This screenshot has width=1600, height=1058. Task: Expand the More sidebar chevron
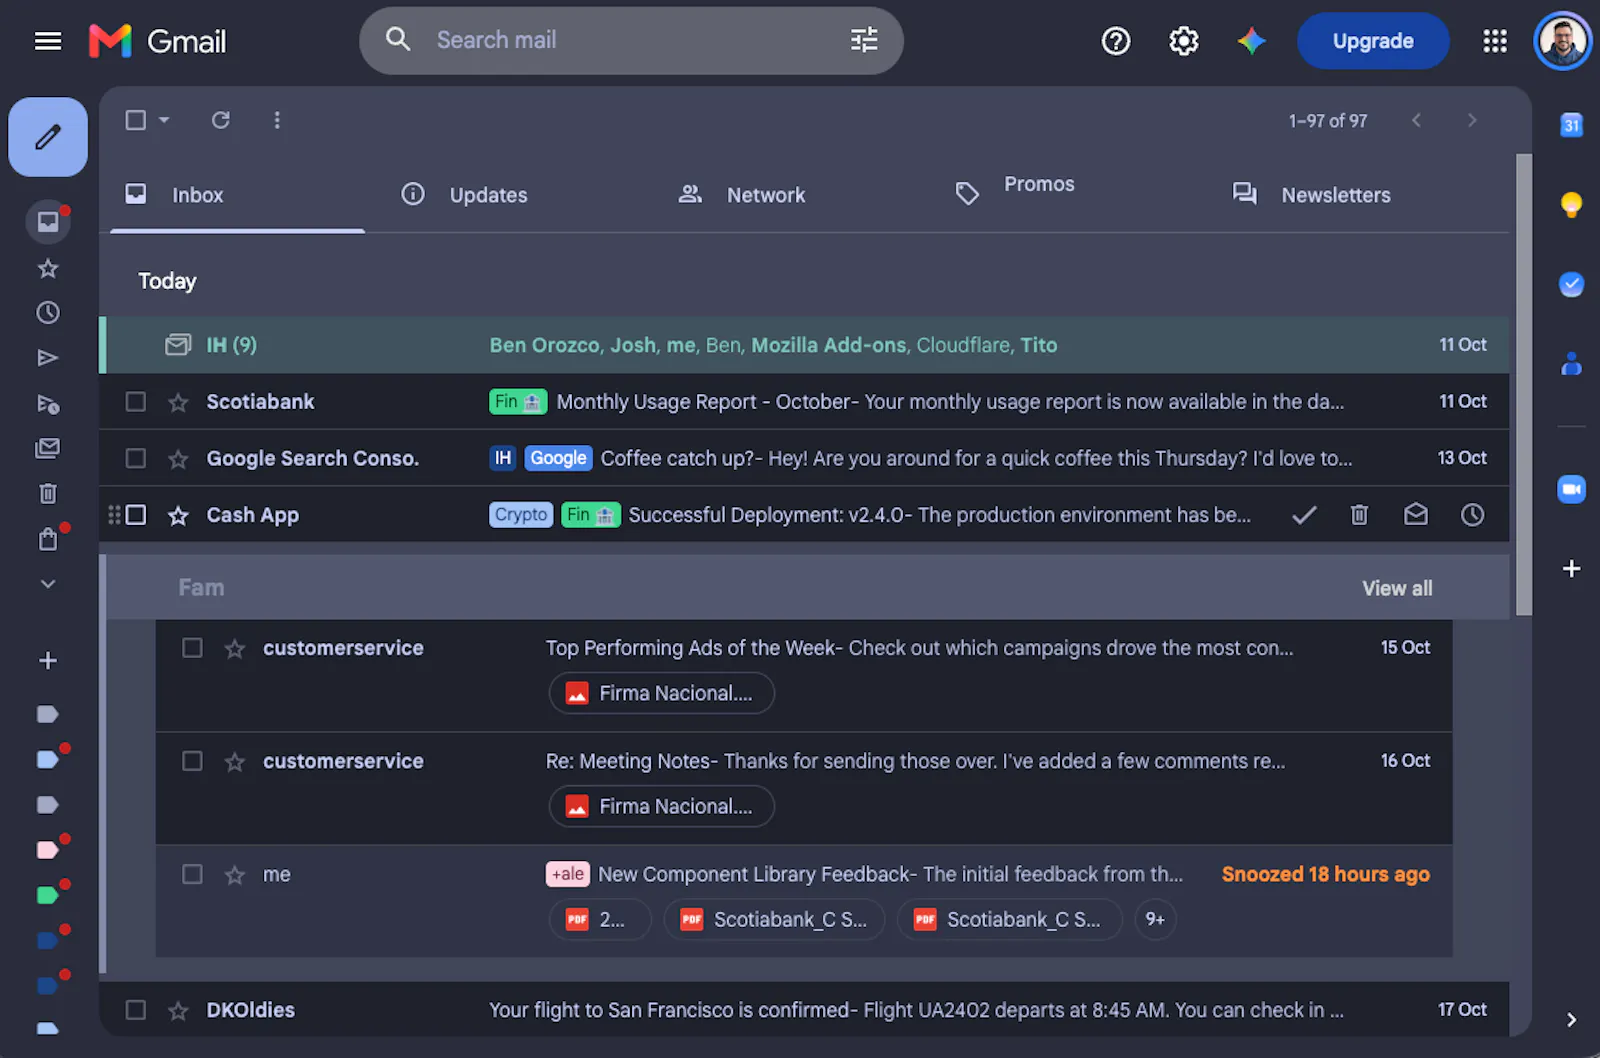coord(48,584)
